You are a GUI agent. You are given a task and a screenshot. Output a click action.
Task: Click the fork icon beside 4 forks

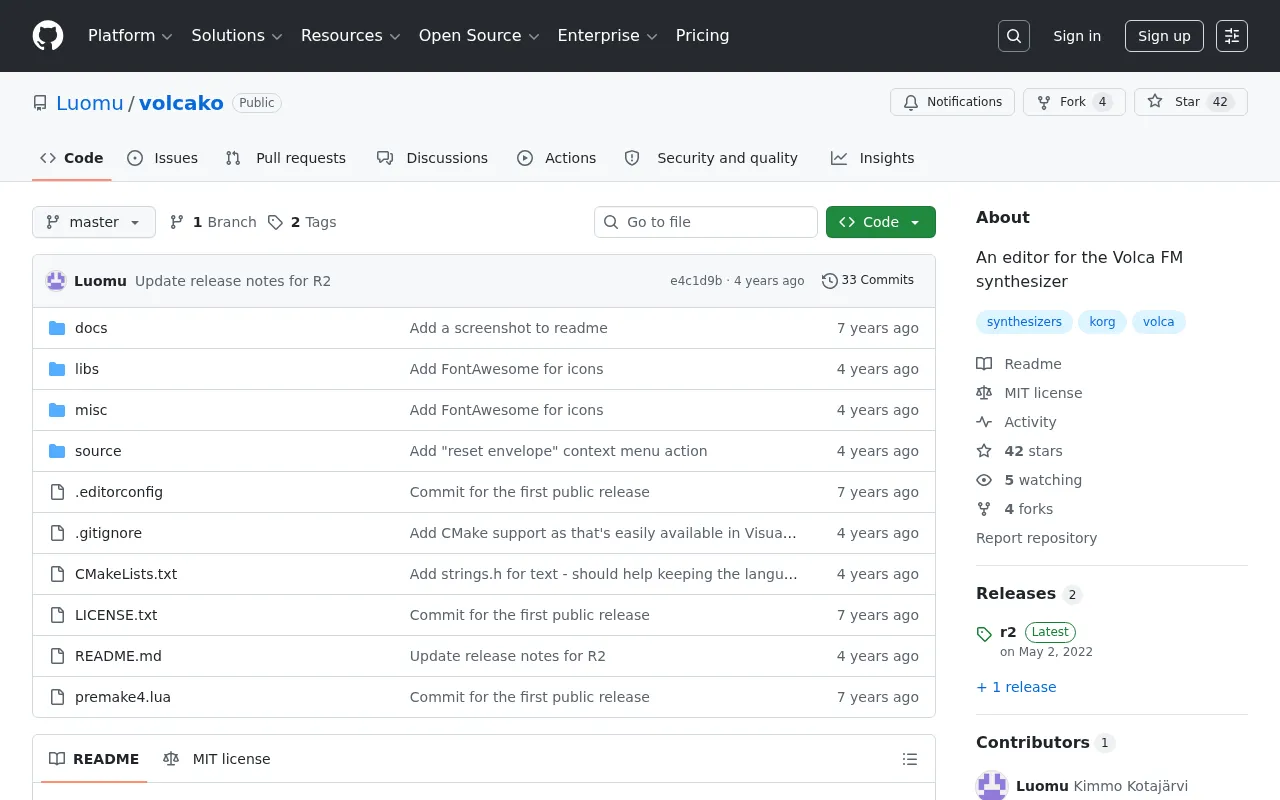pos(984,509)
